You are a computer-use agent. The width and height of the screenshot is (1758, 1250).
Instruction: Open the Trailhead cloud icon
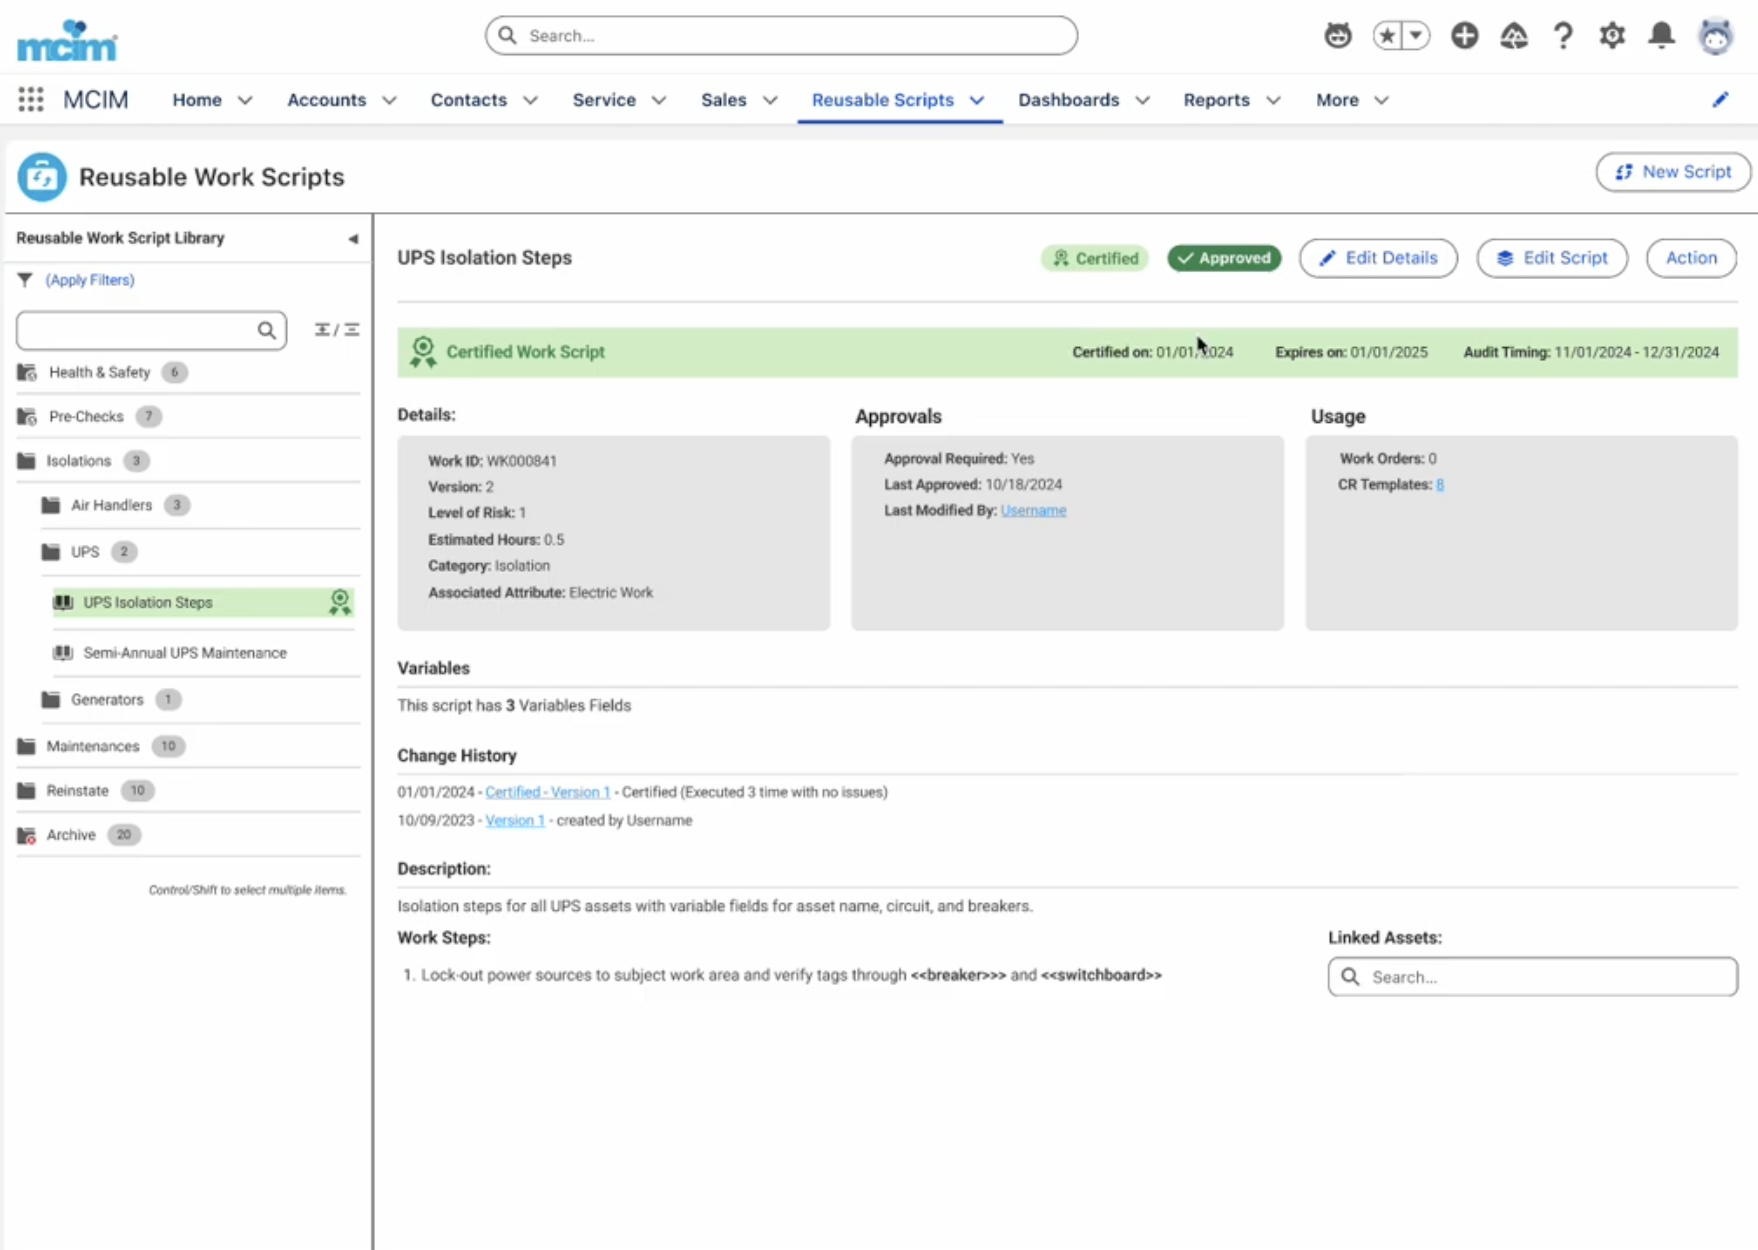click(1514, 36)
